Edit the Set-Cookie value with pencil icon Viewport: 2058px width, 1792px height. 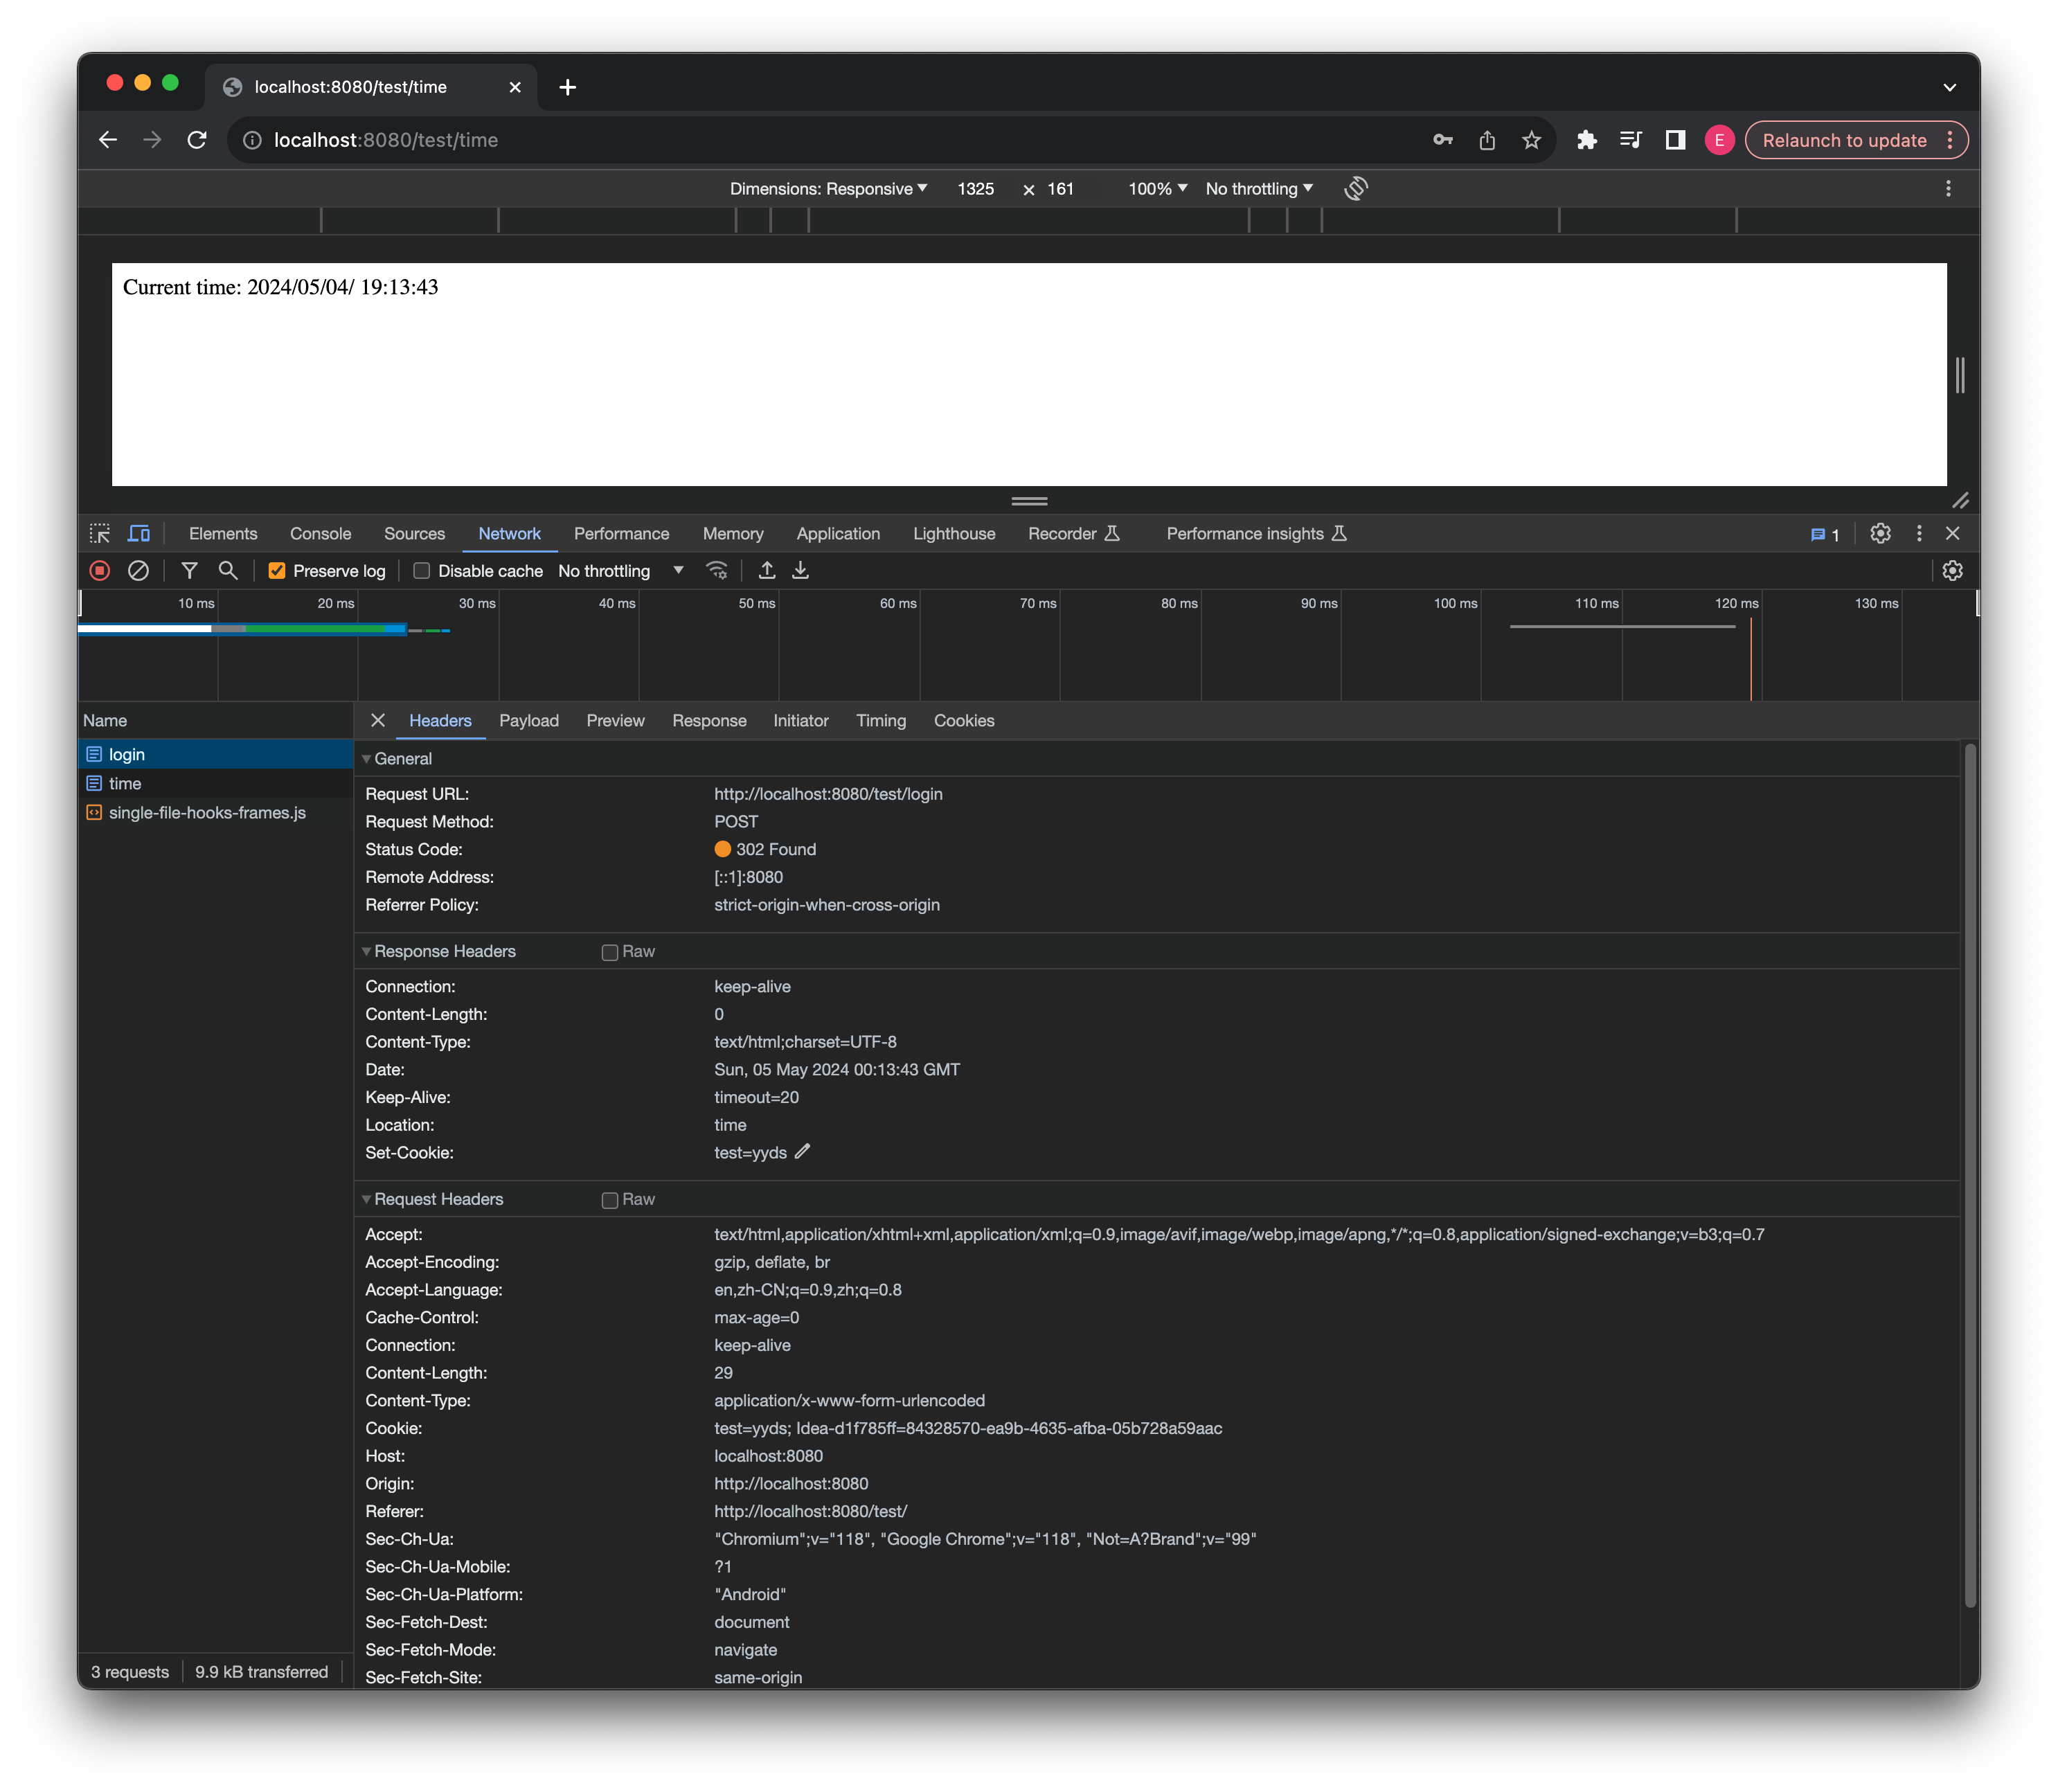802,1152
